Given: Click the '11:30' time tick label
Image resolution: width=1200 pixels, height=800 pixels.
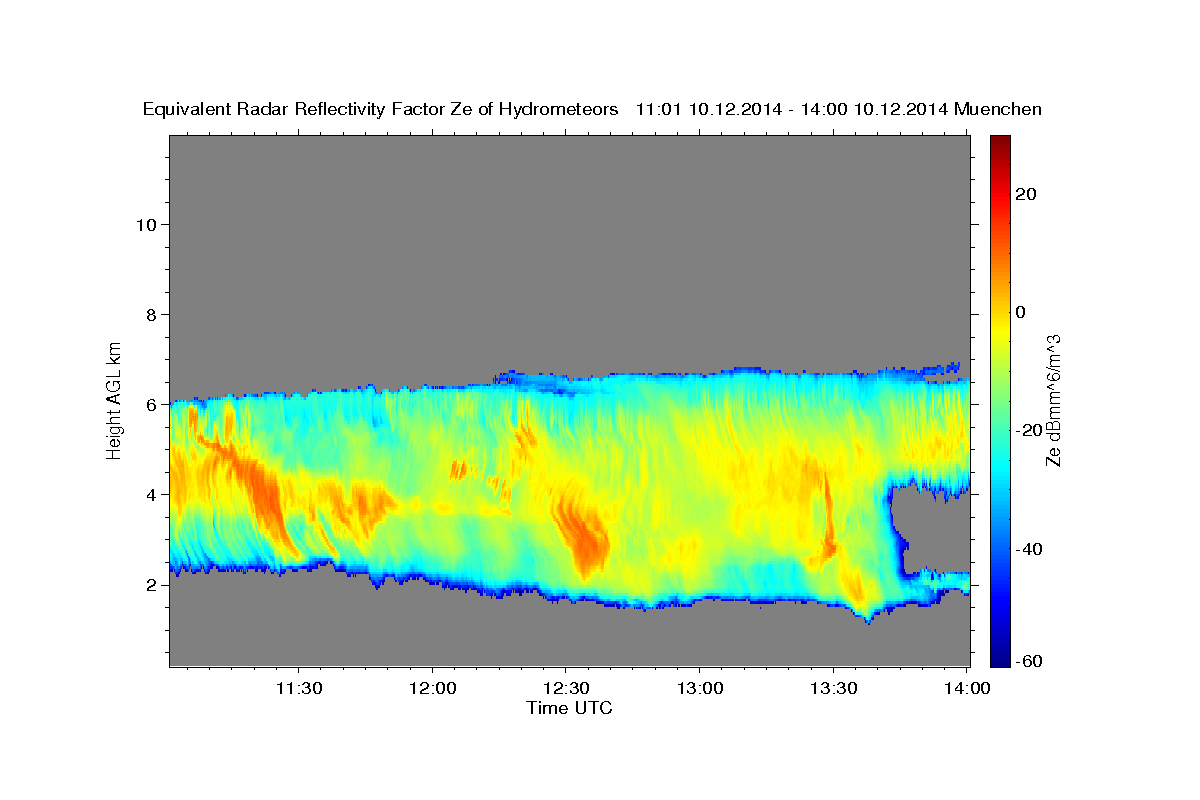Looking at the screenshot, I should (300, 689).
